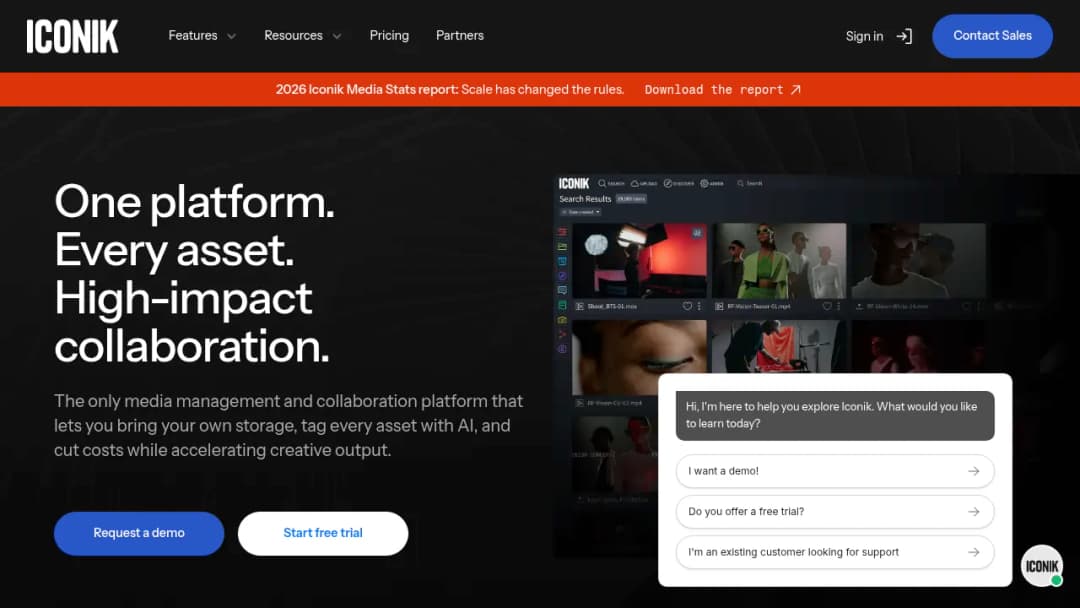Favorite the Teaser-01.mp4 clip with heart icon
The height and width of the screenshot is (608, 1080).
(x=827, y=306)
